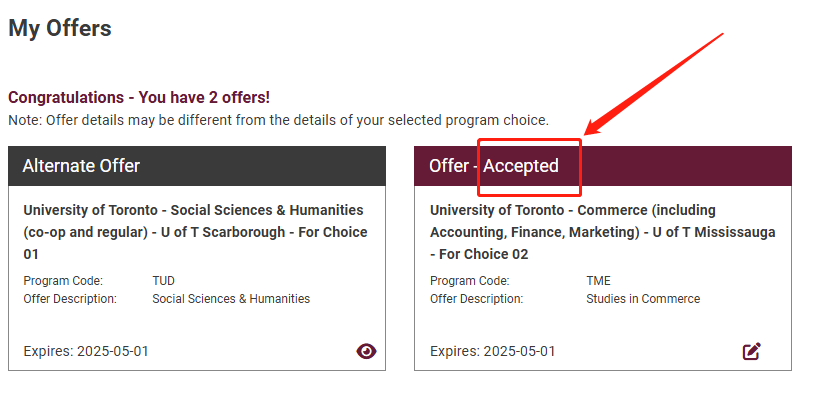Click the note about offer details differing
The width and height of the screenshot is (821, 395).
point(279,120)
